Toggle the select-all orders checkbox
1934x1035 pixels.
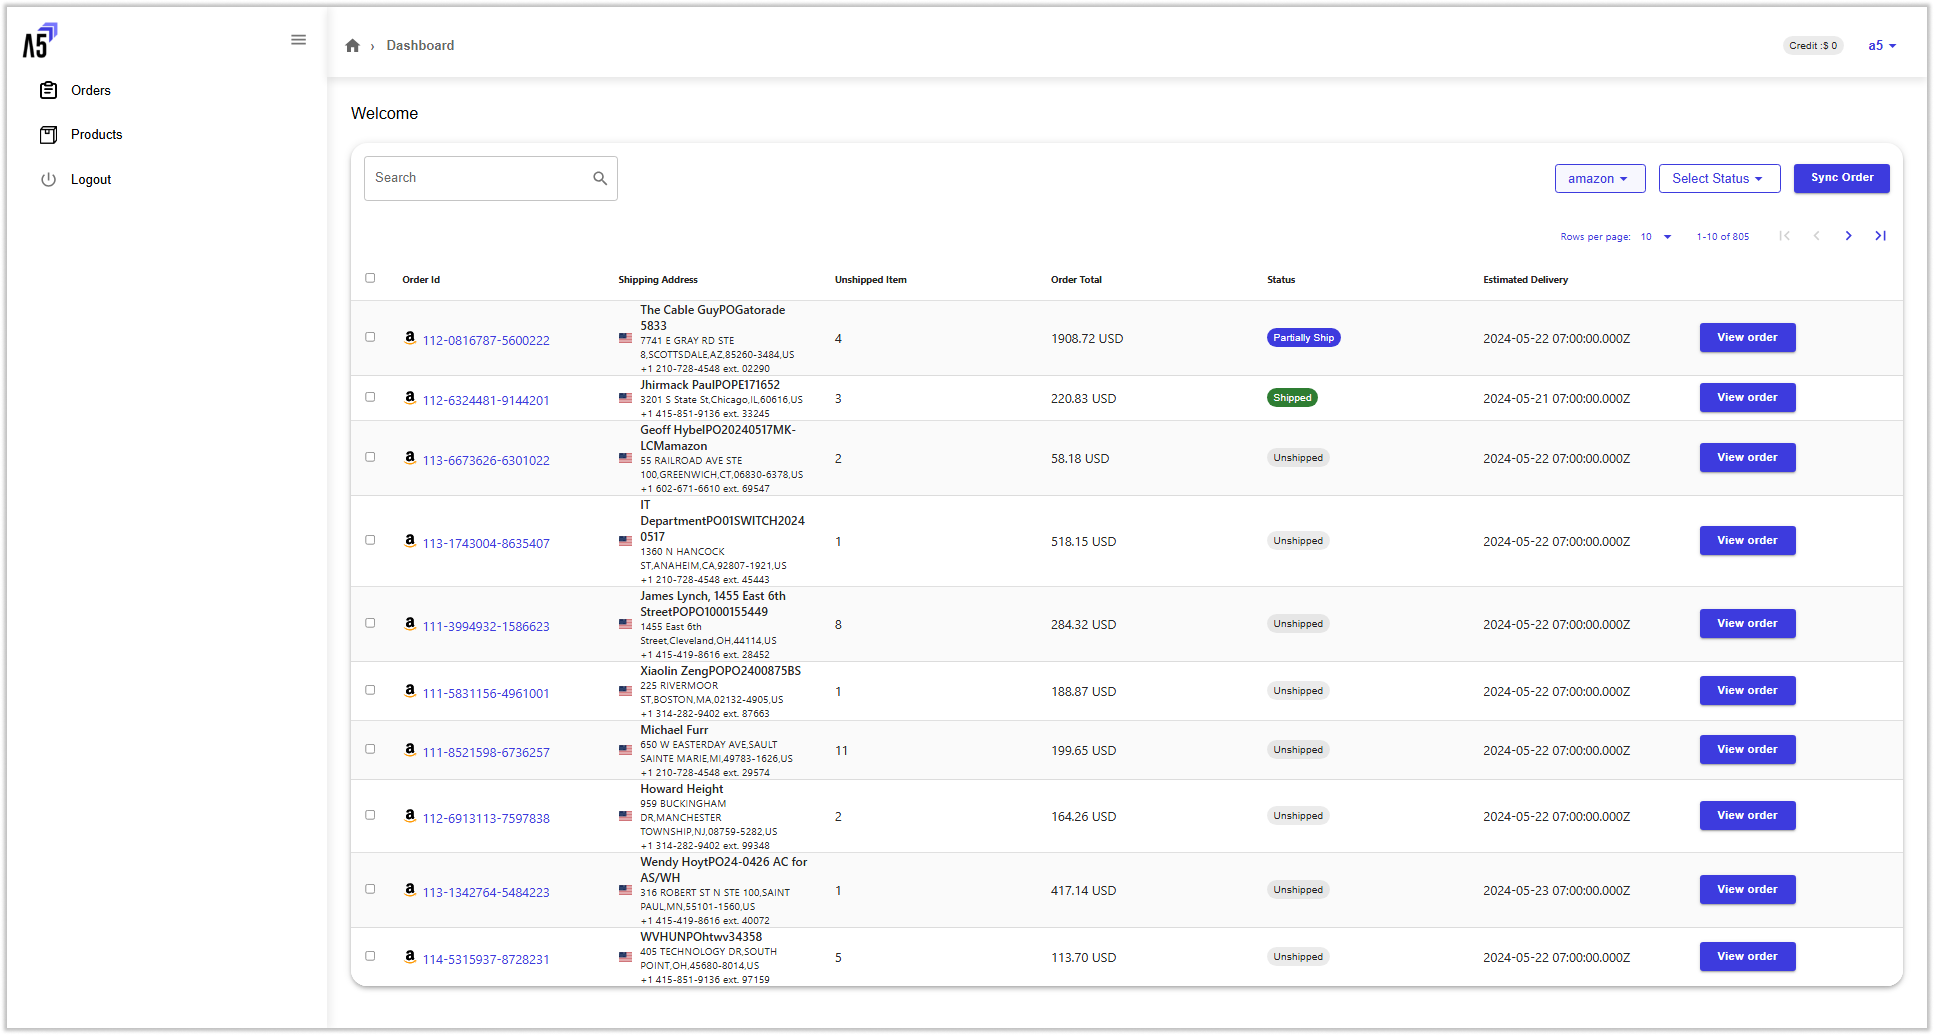(x=370, y=278)
